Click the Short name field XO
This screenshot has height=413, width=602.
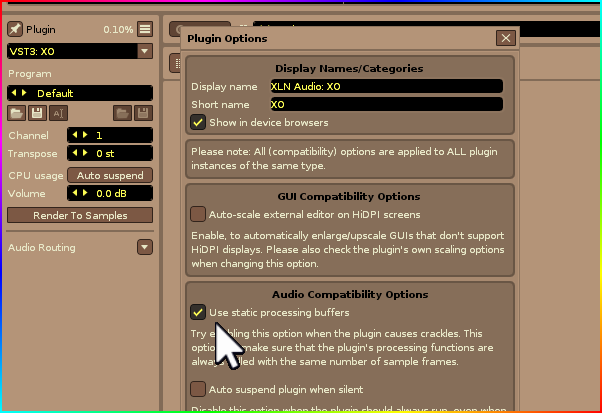tap(387, 104)
